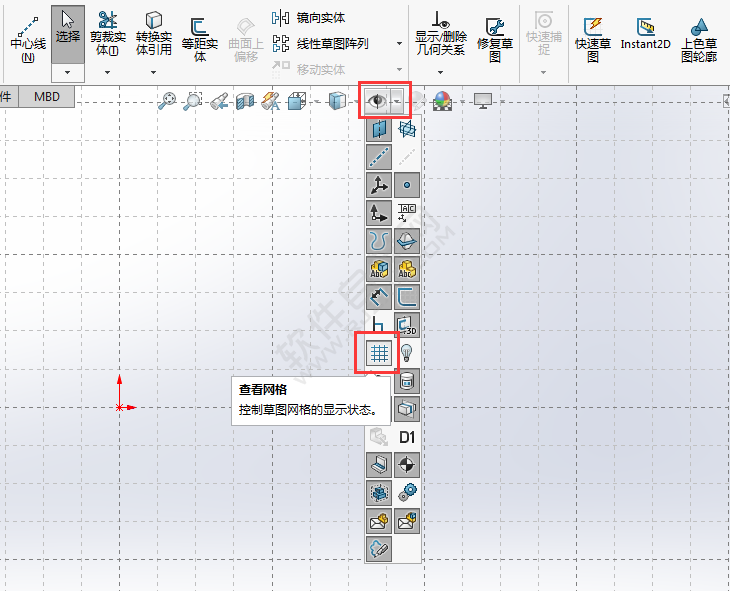This screenshot has width=730, height=591.
Task: Click View Orientation cube icon
Action: [296, 101]
